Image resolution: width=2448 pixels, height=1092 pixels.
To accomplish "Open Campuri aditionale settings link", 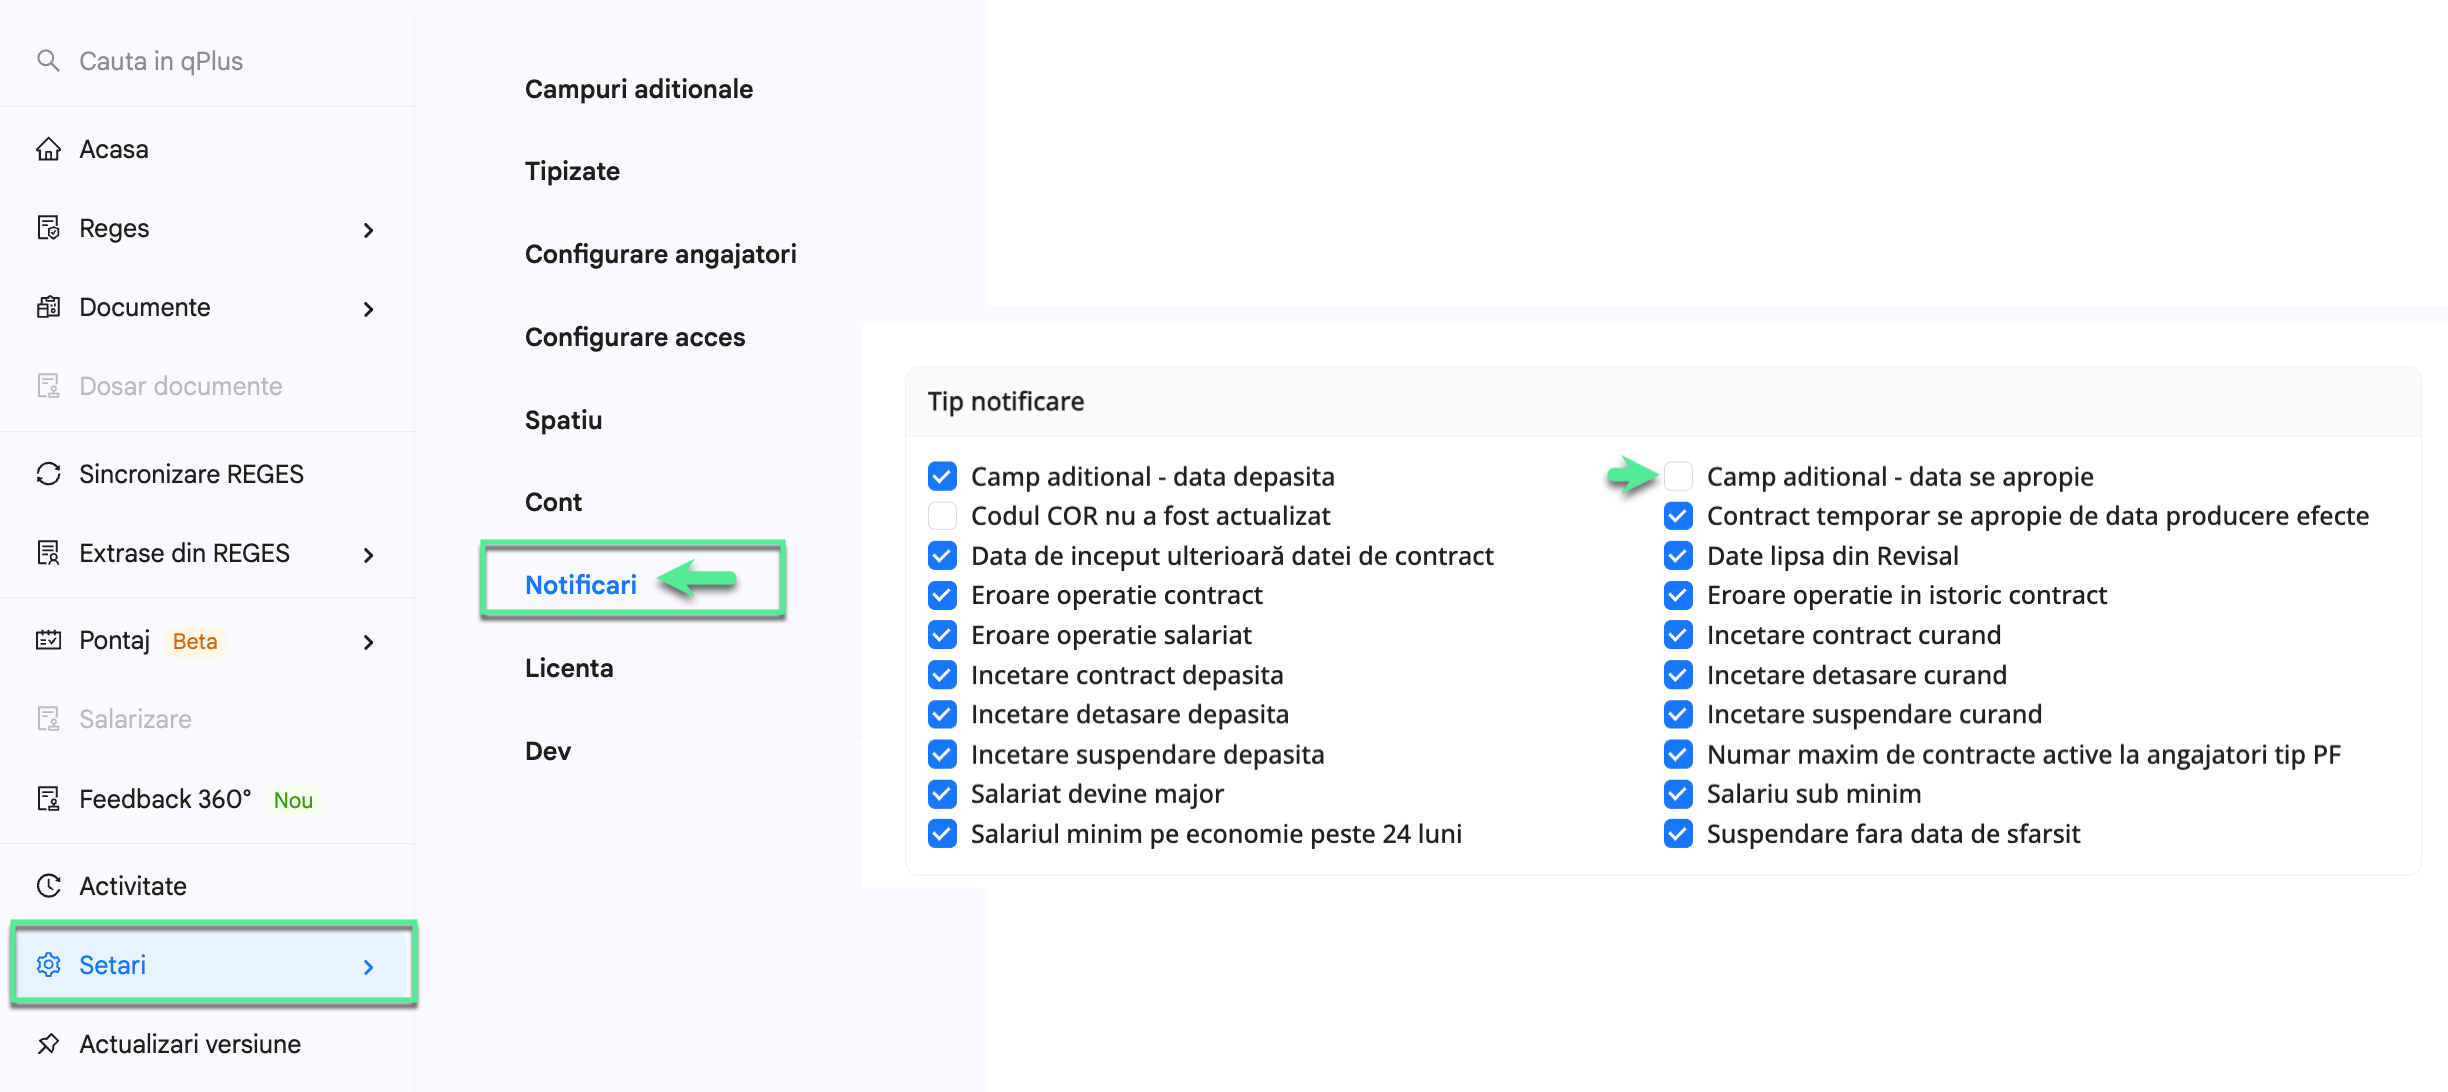I will point(639,89).
